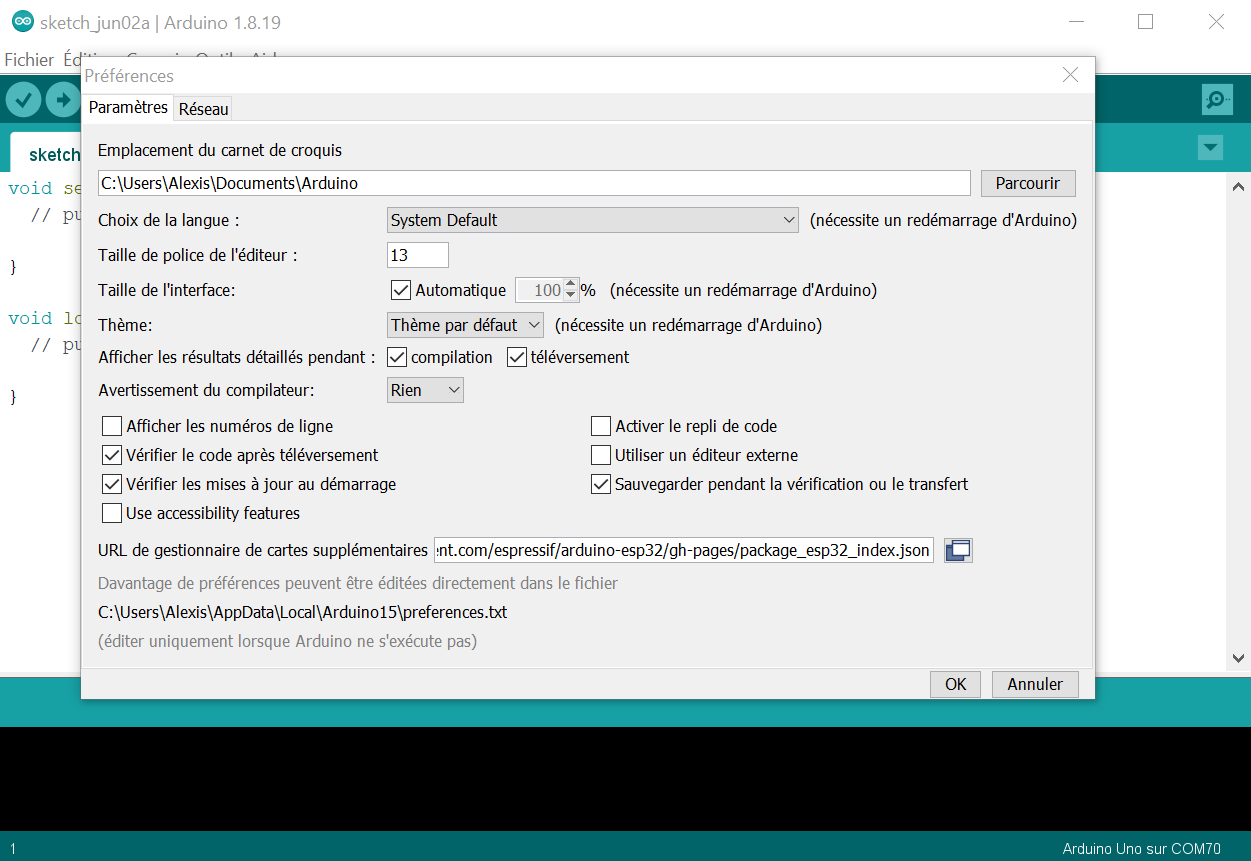
Task: Increase interface scale with the up stepper arrow
Action: [571, 285]
